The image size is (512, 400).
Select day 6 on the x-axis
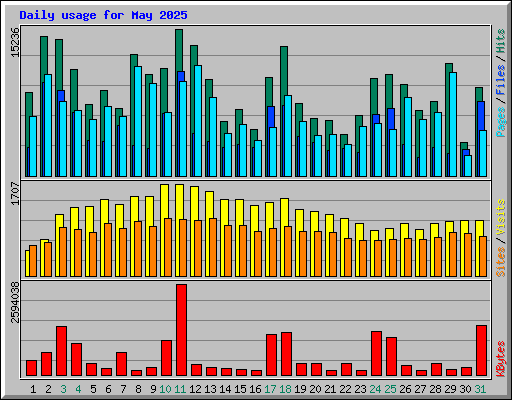[x=108, y=389]
